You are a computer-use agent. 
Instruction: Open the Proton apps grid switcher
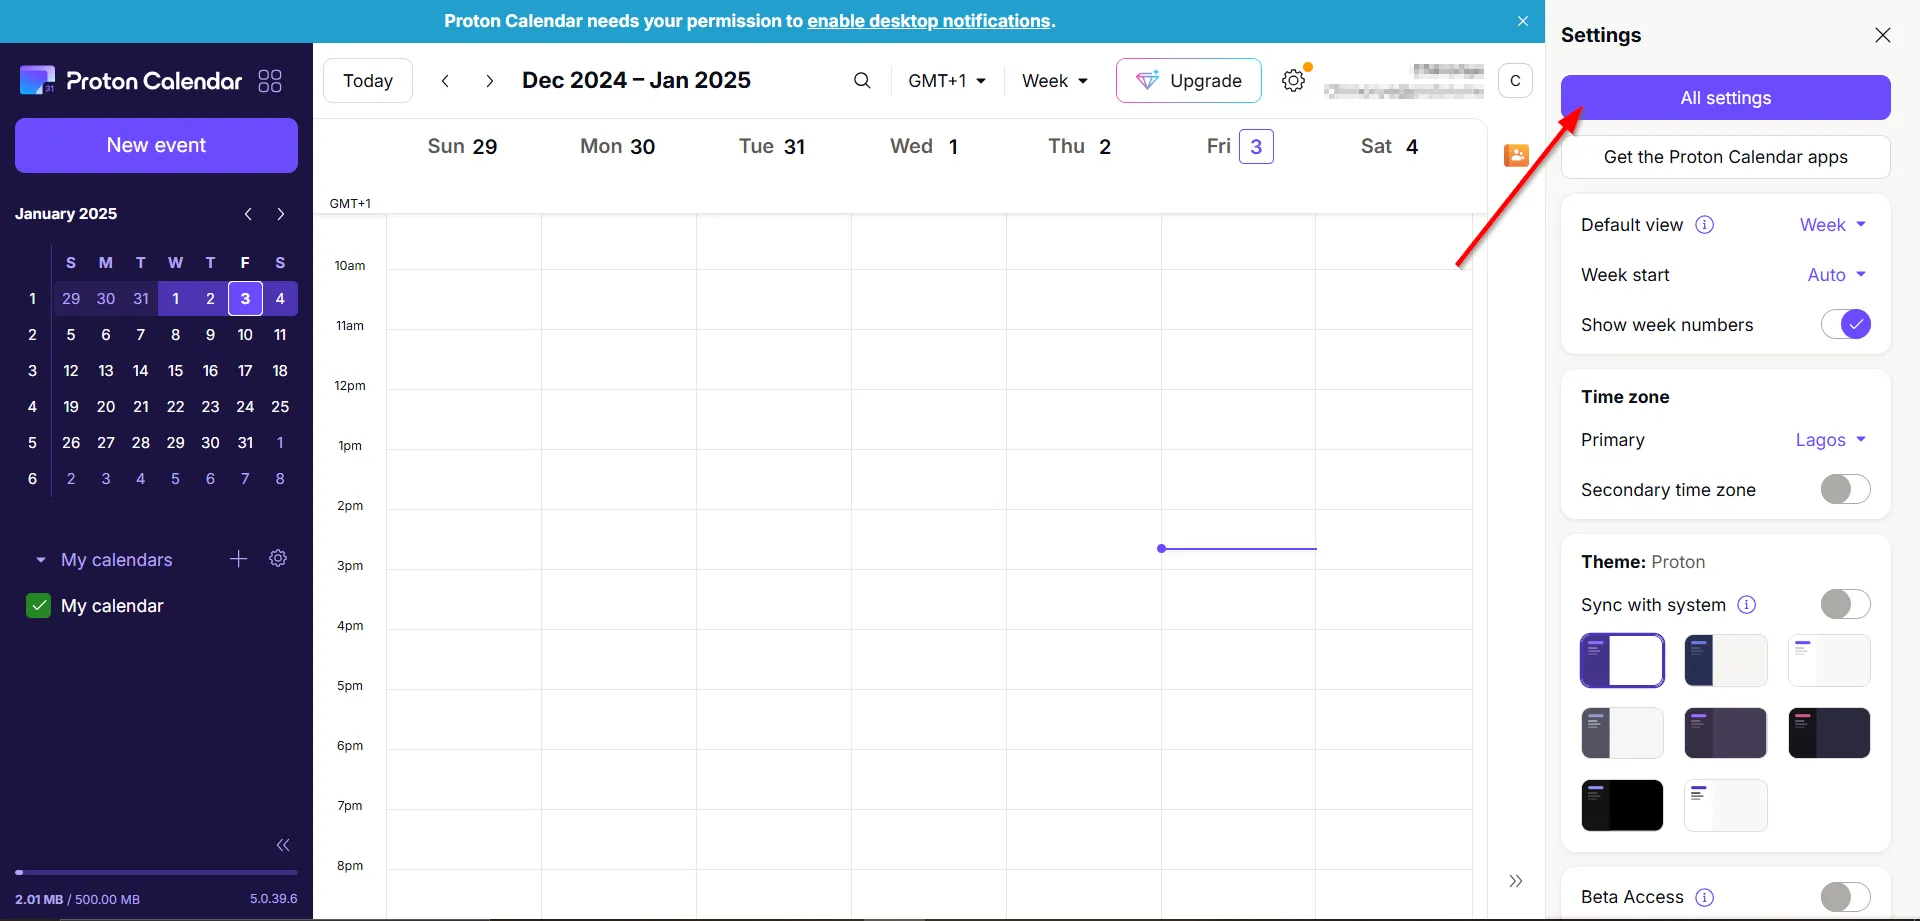270,81
